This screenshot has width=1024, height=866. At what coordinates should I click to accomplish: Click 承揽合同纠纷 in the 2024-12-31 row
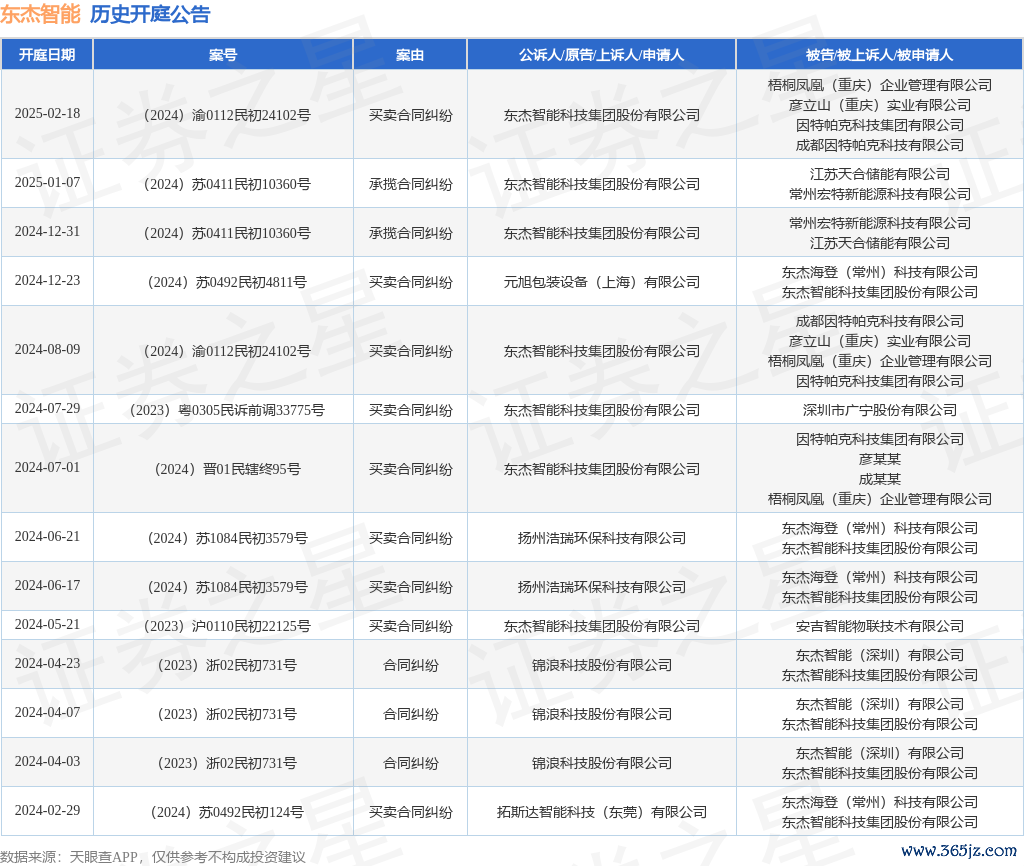[x=410, y=233]
